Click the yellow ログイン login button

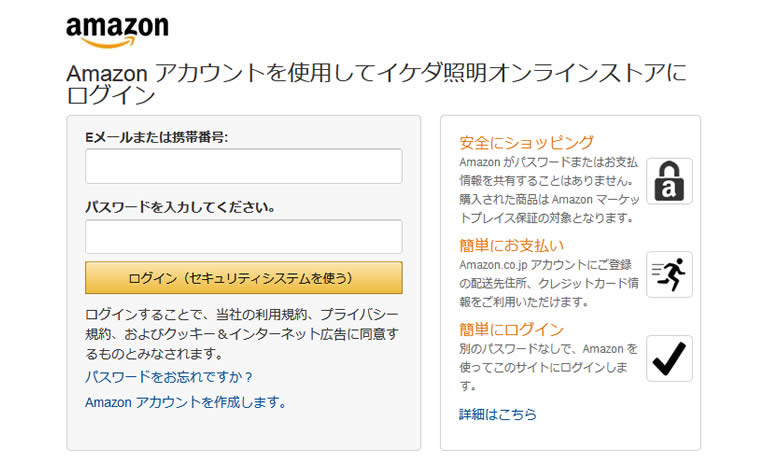click(243, 278)
